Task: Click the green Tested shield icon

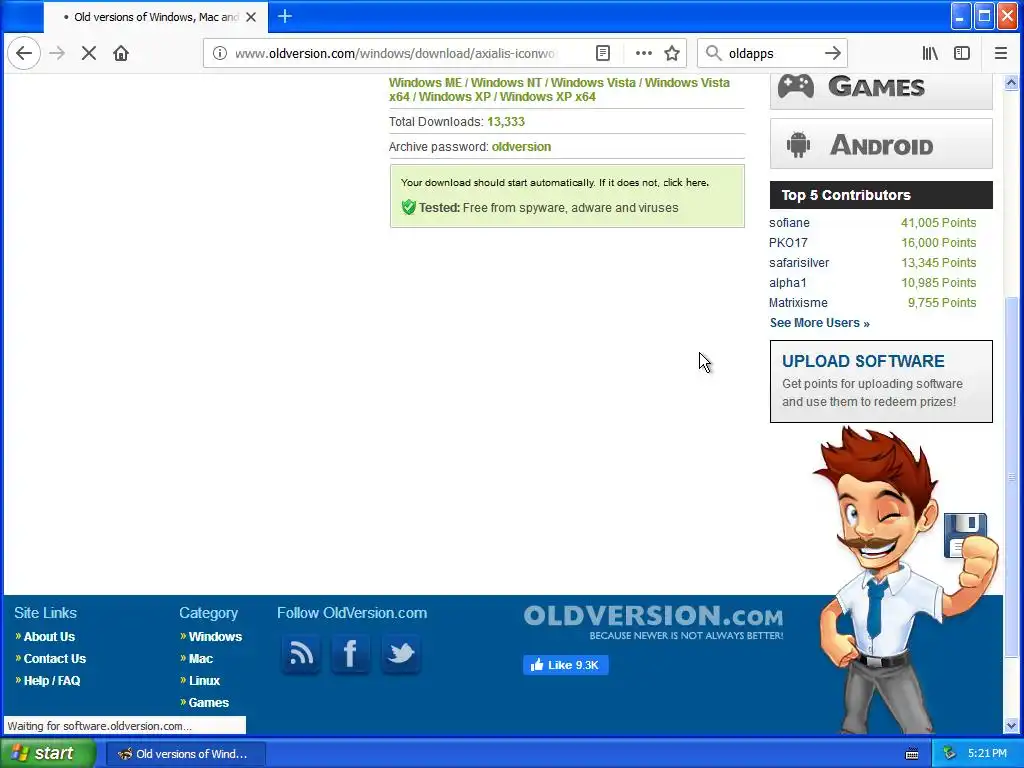Action: [x=409, y=208]
